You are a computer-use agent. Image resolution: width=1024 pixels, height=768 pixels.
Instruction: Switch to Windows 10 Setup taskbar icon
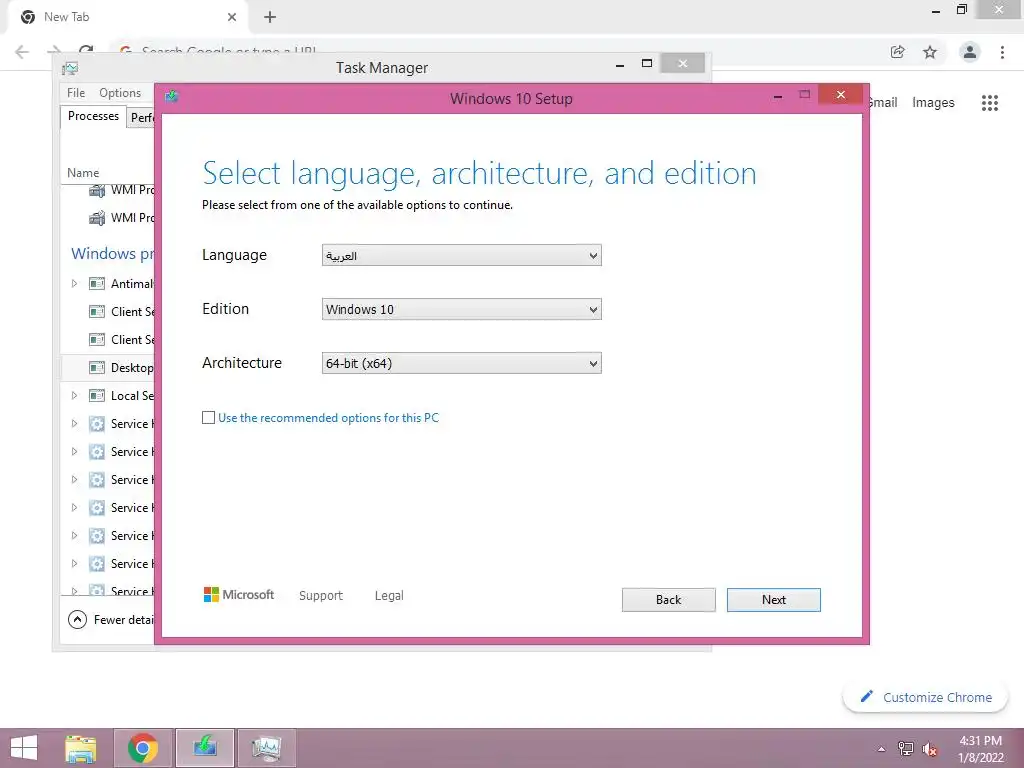204,748
